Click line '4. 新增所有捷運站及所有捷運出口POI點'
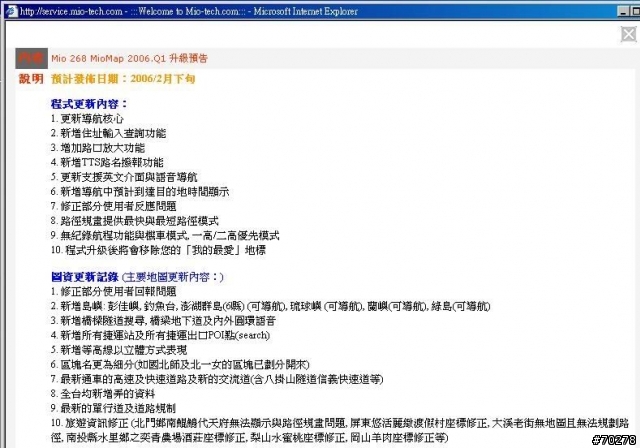This screenshot has height=448, width=640. tap(160, 335)
